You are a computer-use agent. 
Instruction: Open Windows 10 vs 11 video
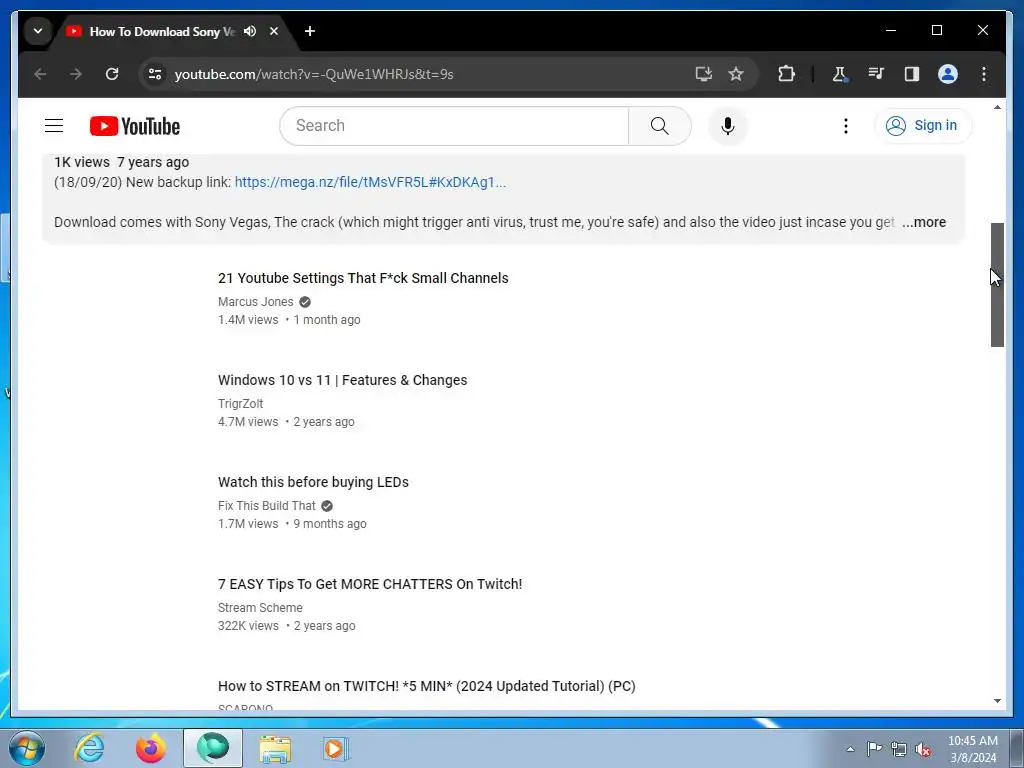pyautogui.click(x=342, y=380)
